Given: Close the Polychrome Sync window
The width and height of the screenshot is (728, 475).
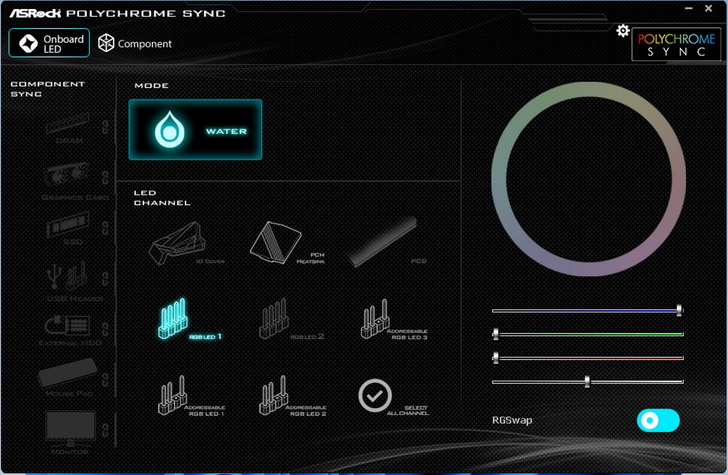Looking at the screenshot, I should tap(708, 8).
